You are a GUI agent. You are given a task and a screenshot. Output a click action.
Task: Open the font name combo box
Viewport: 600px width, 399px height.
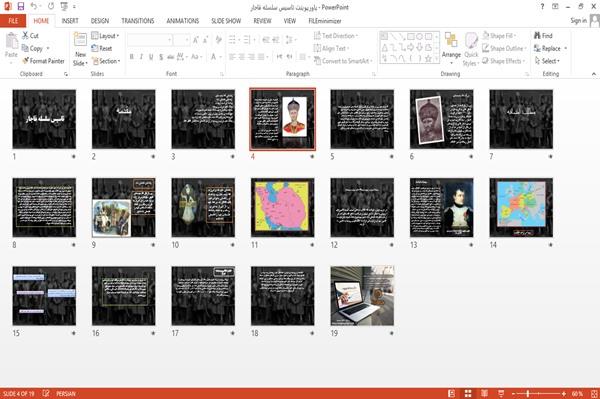tap(150, 40)
